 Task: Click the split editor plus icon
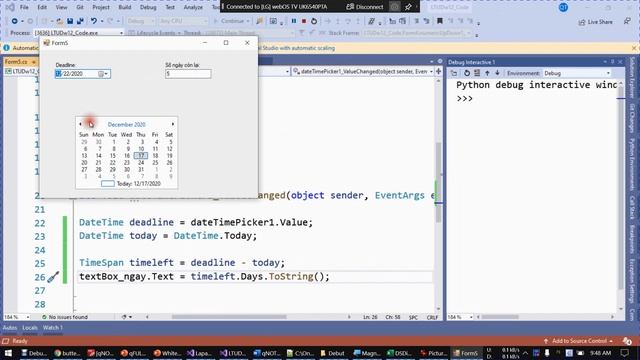(438, 71)
